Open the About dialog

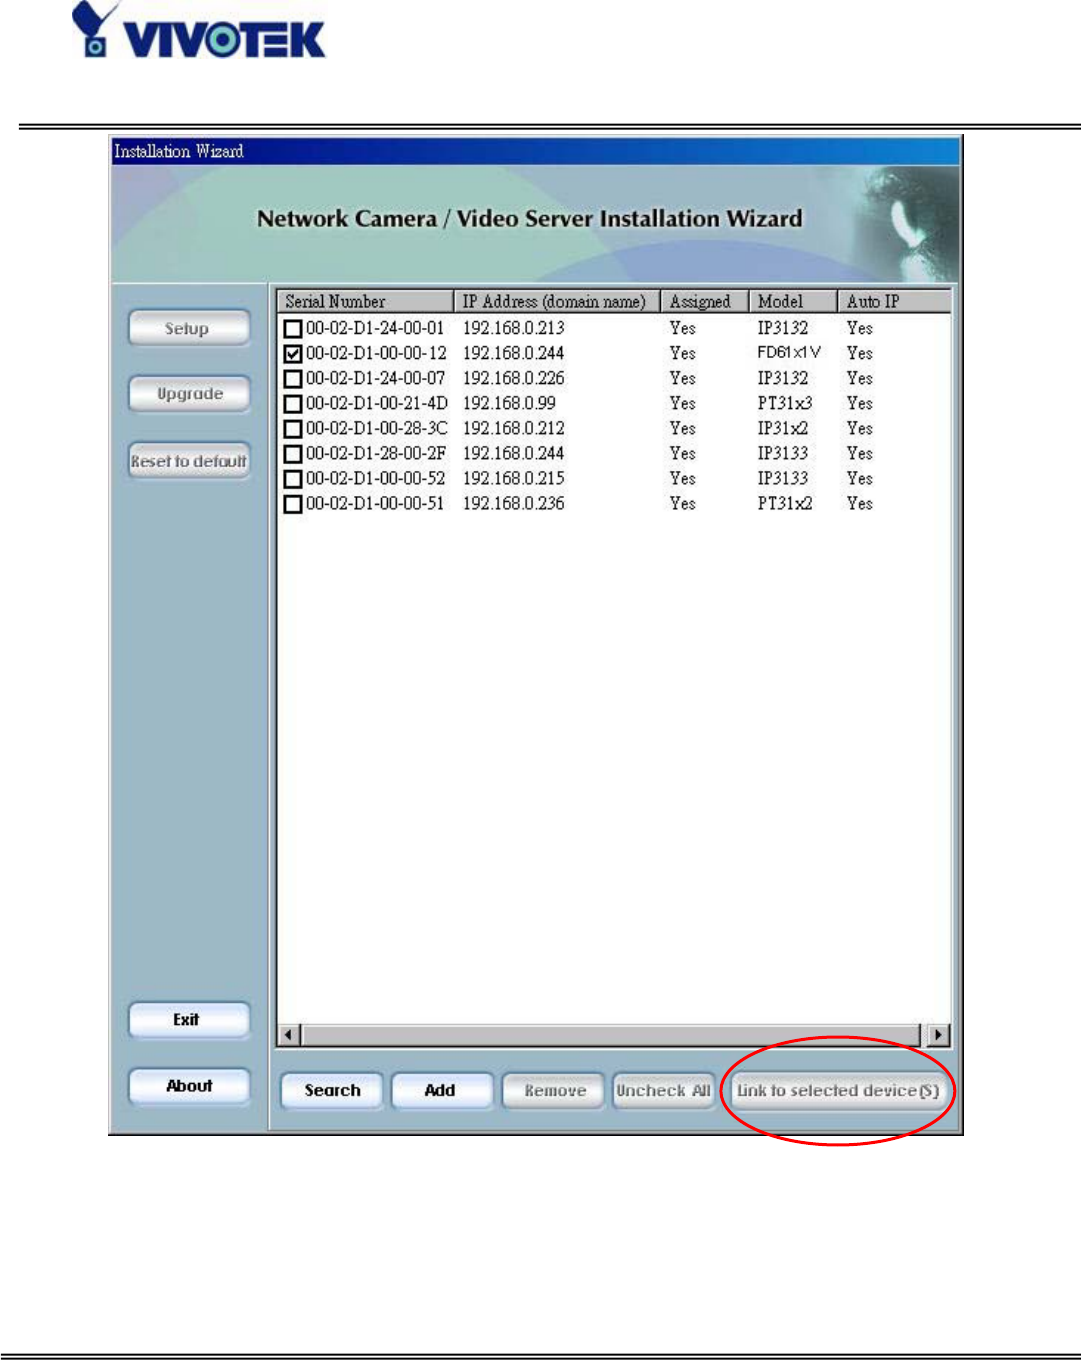[x=189, y=1086]
